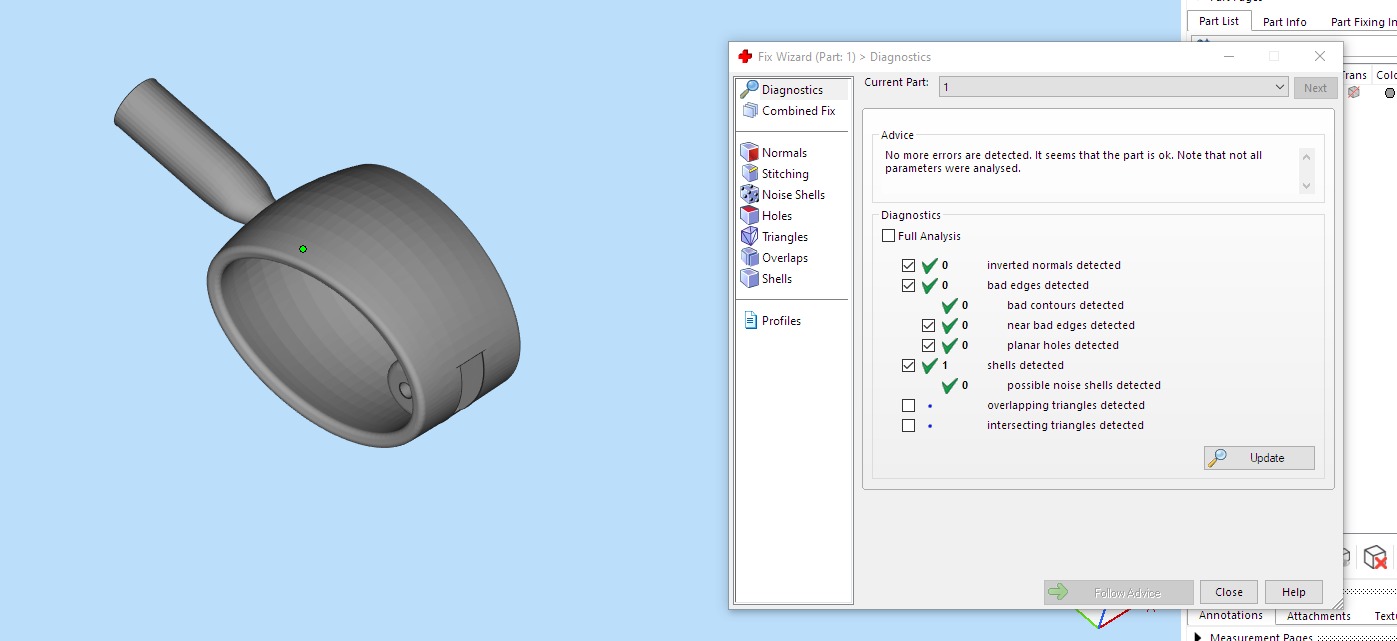Image resolution: width=1397 pixels, height=641 pixels.
Task: Switch to the Attachments tab
Action: coord(1318,616)
